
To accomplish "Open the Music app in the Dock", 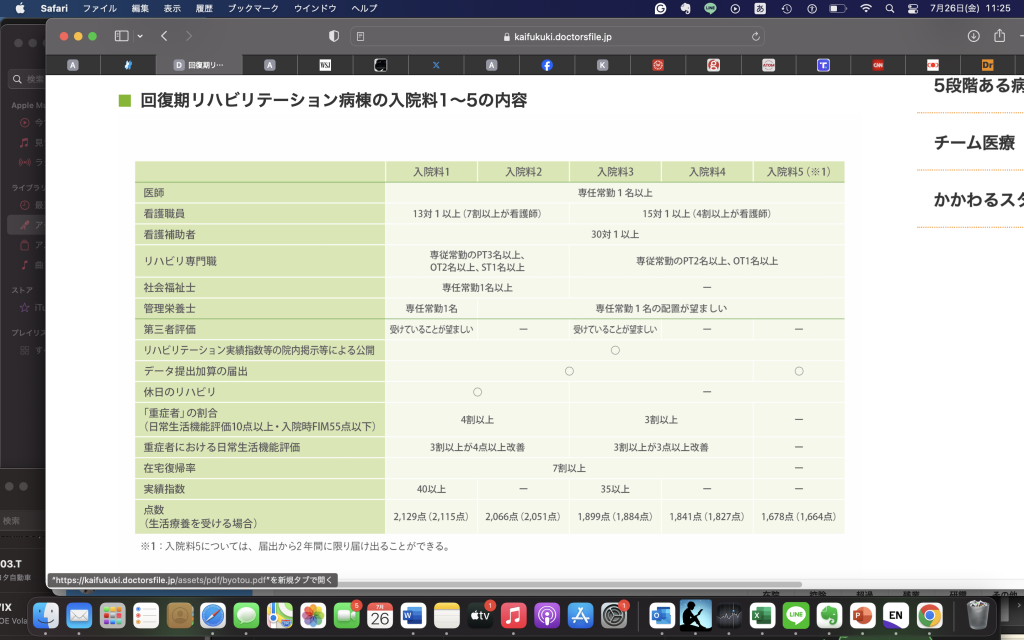I will coord(513,615).
